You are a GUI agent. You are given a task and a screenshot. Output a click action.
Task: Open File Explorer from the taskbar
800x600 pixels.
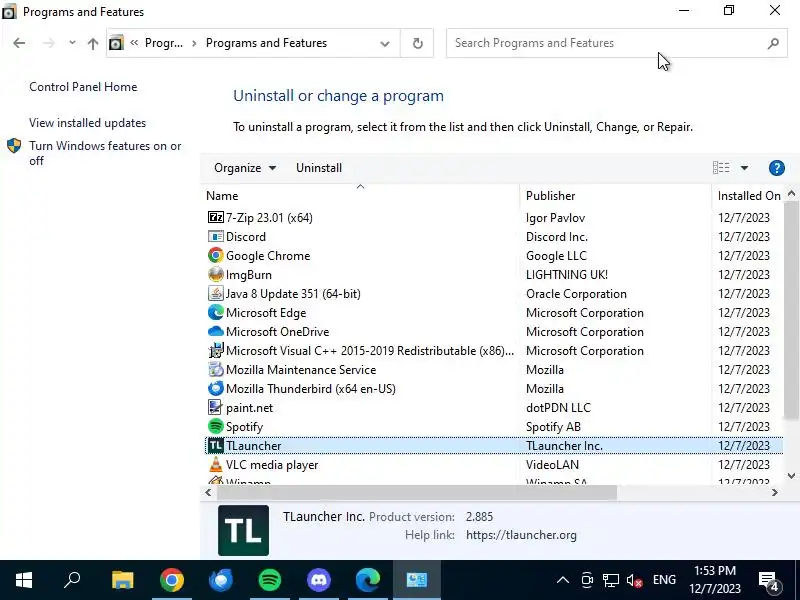(x=122, y=580)
